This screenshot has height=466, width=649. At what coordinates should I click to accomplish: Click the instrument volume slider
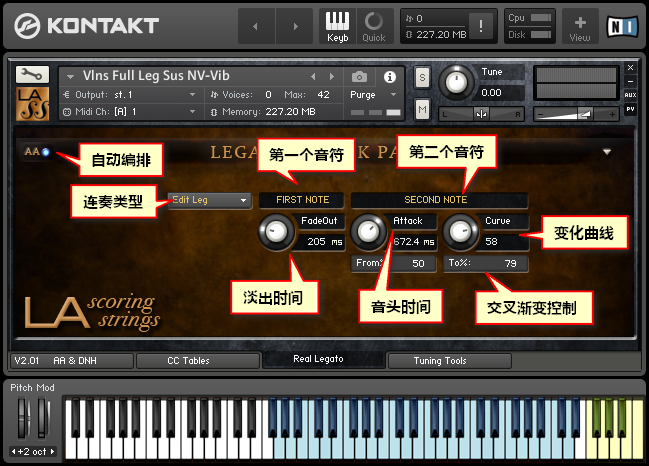[576, 114]
